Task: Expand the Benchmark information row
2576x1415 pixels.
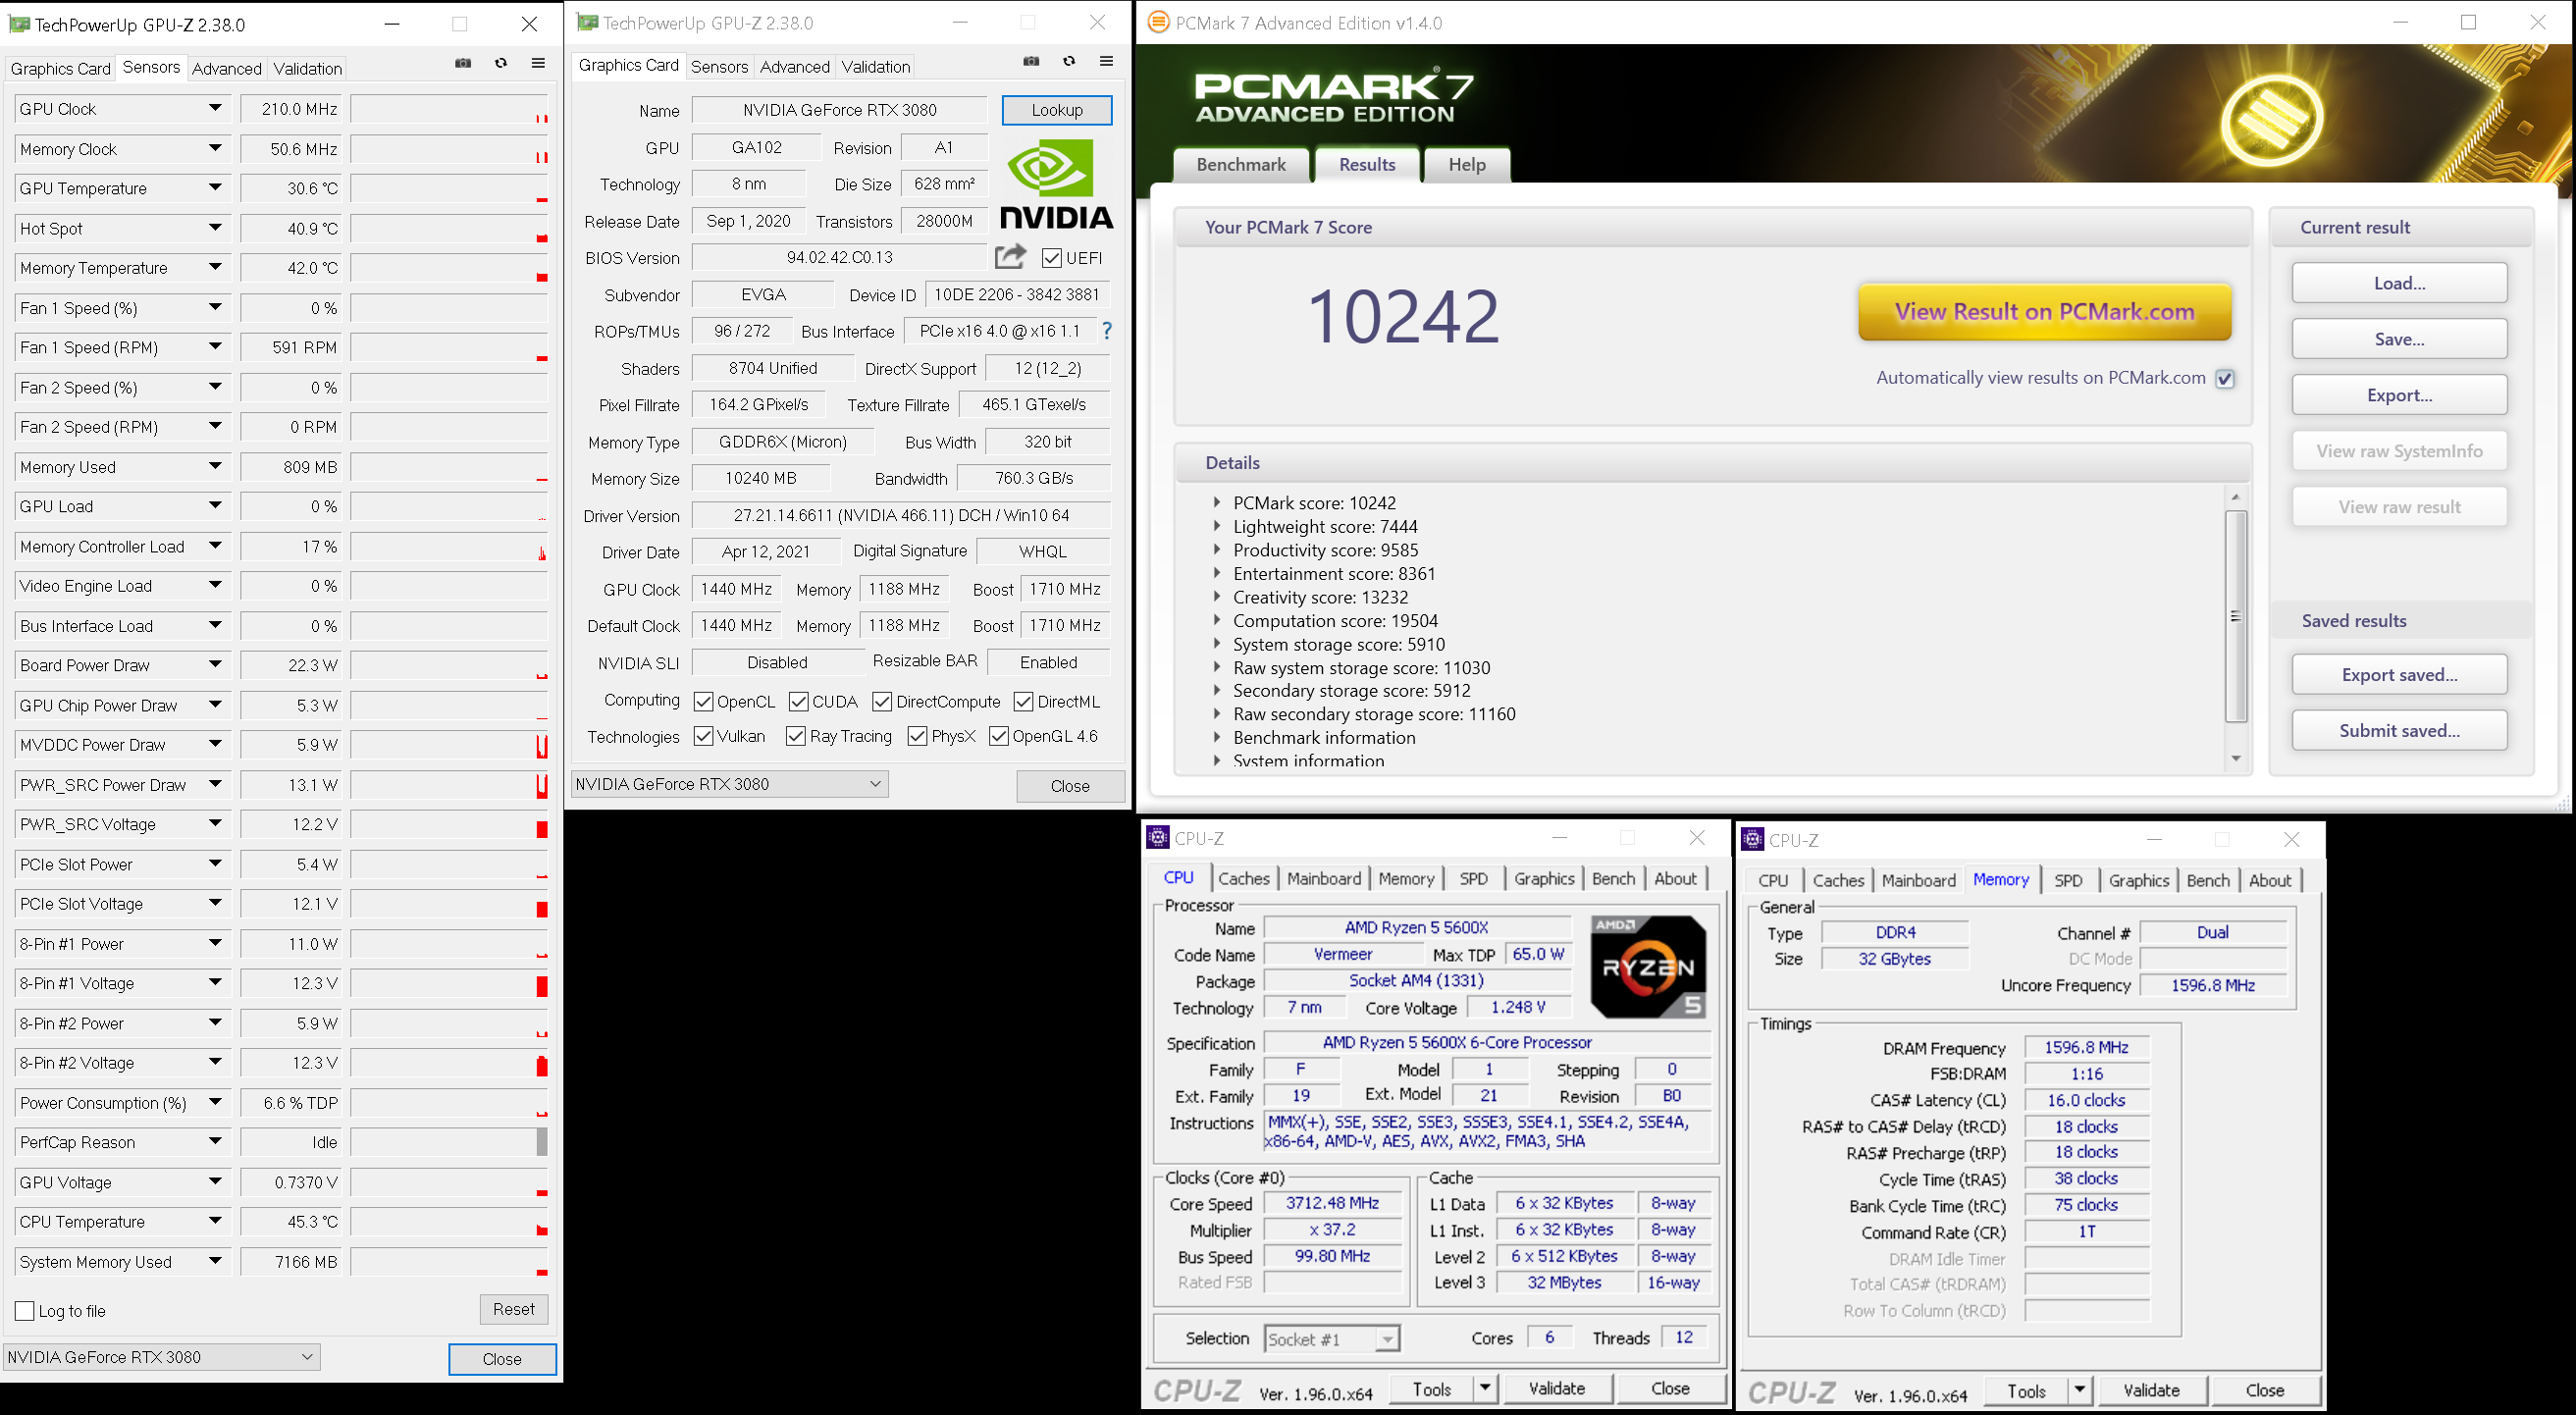Action: 1217,737
